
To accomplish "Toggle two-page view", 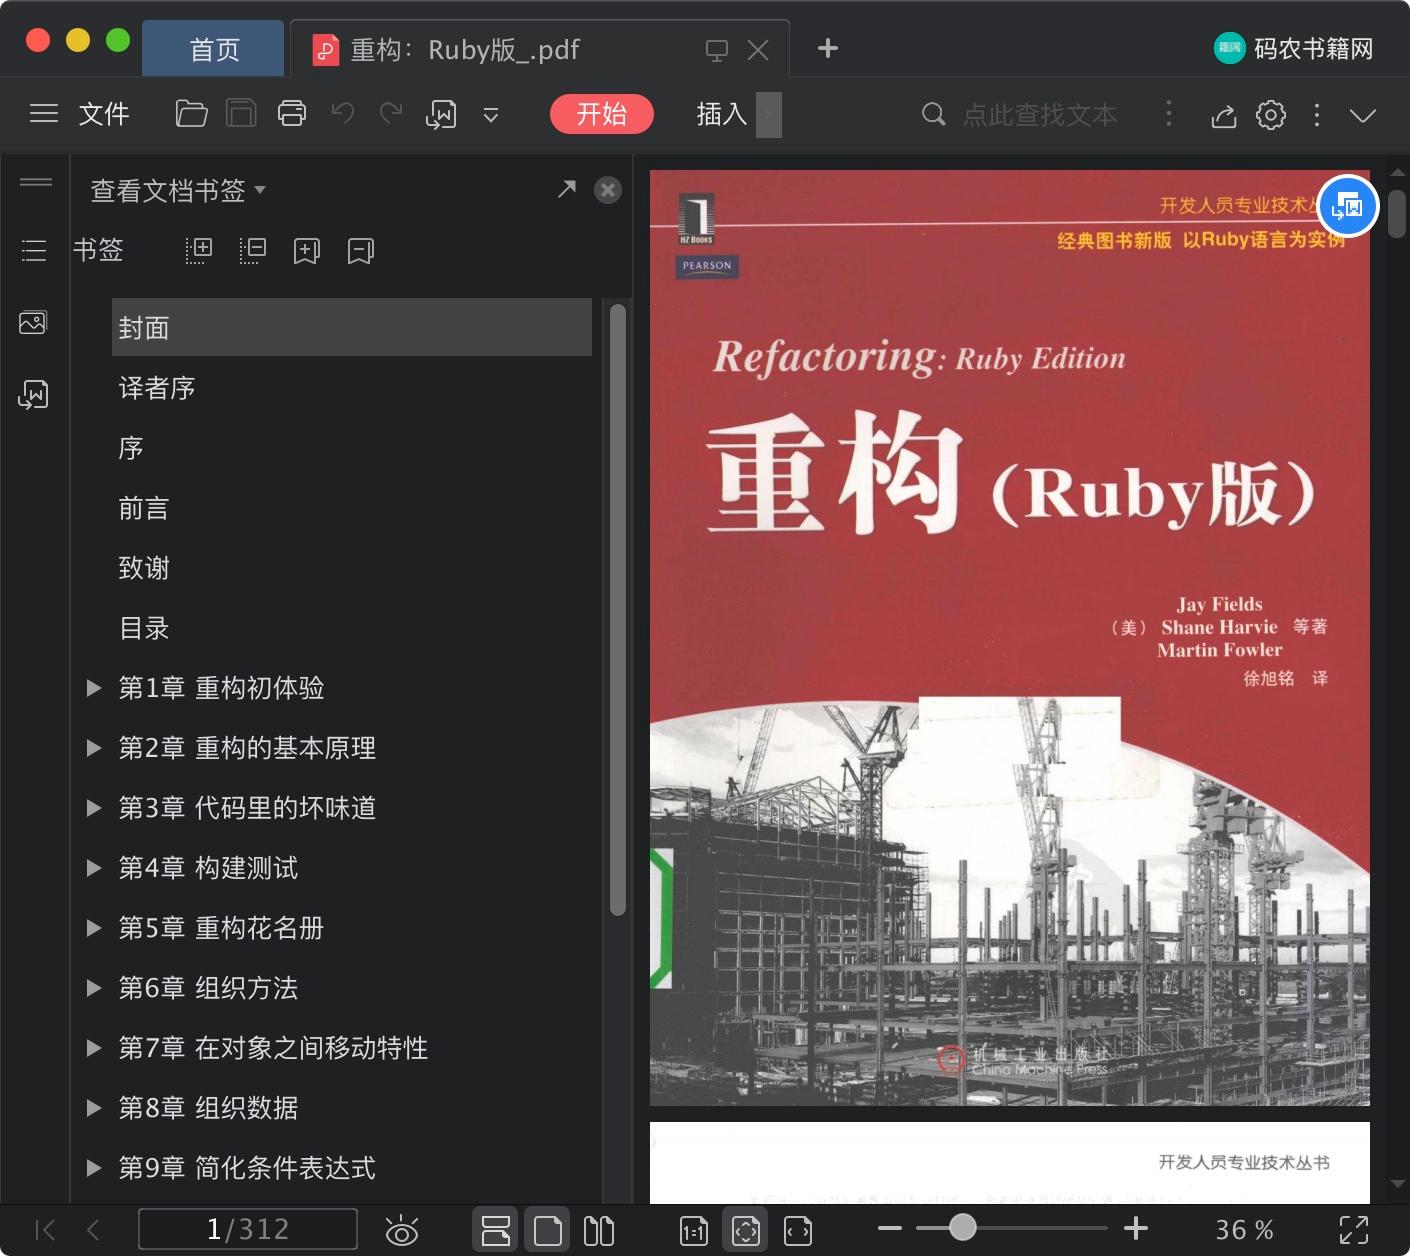I will pos(598,1230).
